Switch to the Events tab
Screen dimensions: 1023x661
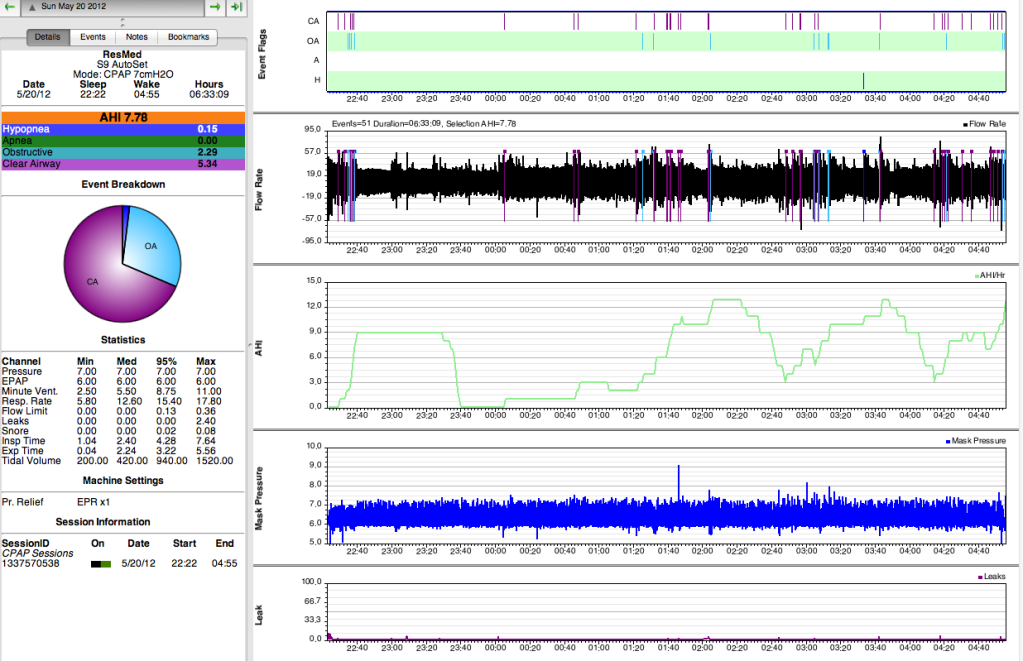click(x=93, y=37)
